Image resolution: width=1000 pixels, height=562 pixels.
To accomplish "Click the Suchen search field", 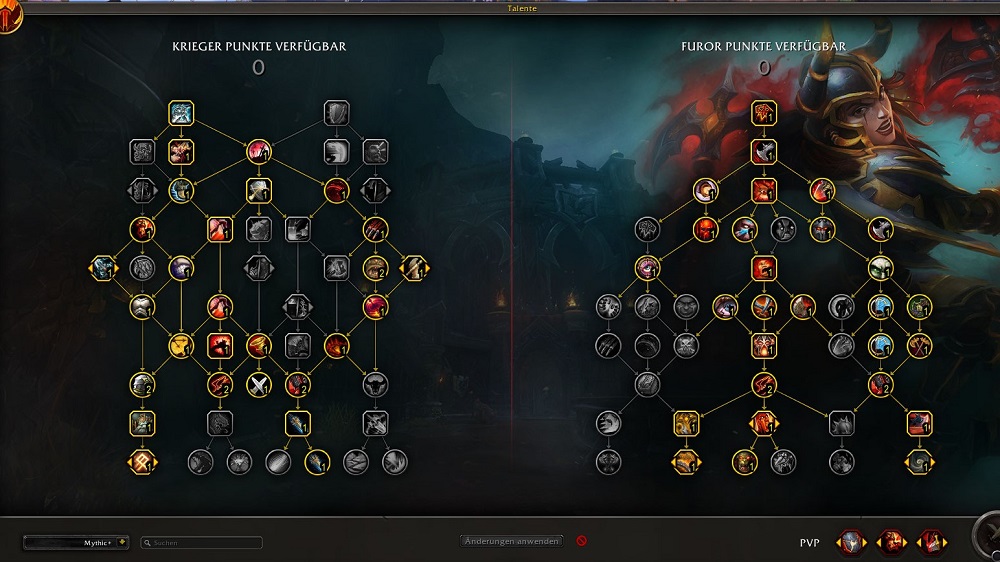I will pyautogui.click(x=202, y=542).
